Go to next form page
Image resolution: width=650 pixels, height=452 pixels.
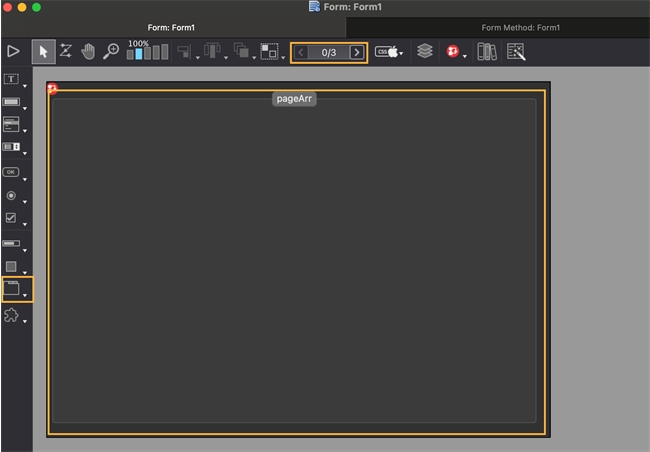[356, 52]
